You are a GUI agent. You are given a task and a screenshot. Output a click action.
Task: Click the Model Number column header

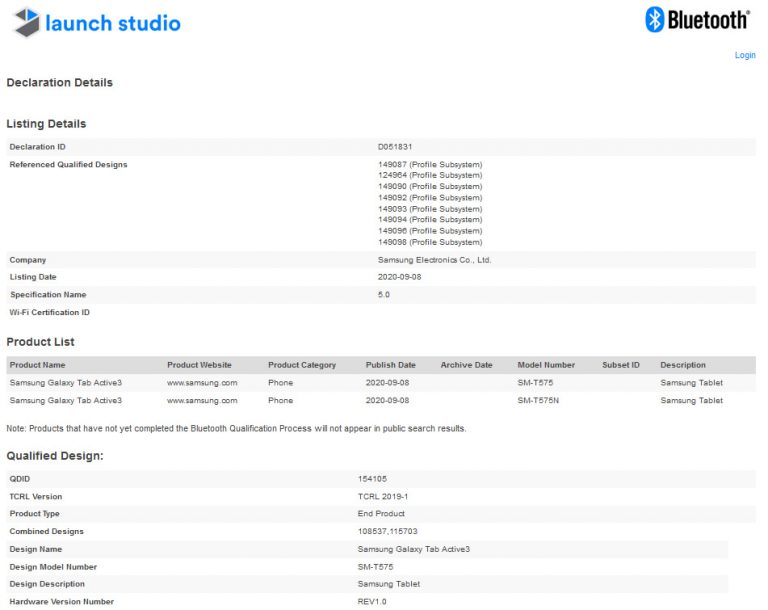tap(546, 365)
